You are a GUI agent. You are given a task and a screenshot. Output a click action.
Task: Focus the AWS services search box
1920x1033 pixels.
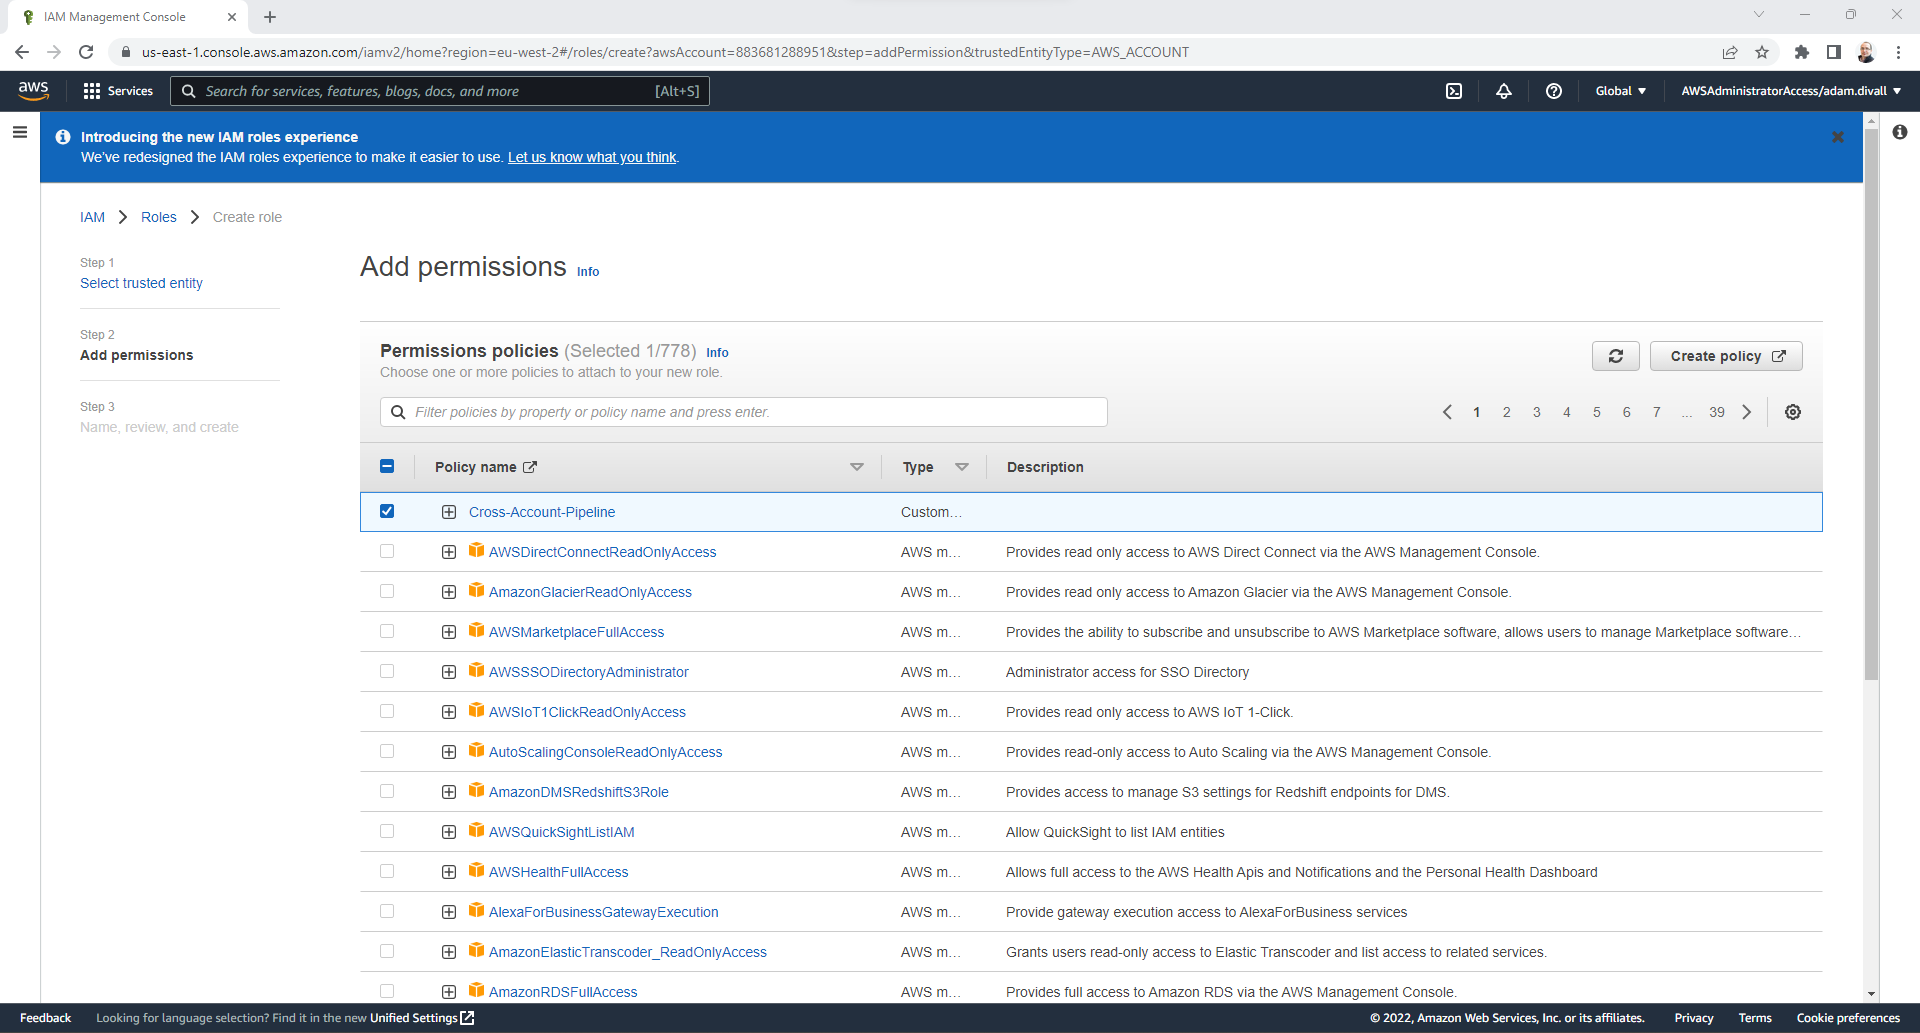pos(440,91)
